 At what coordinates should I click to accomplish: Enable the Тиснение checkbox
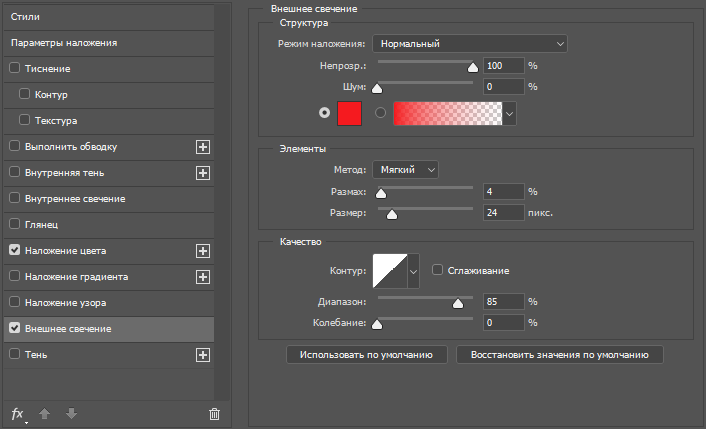point(14,68)
